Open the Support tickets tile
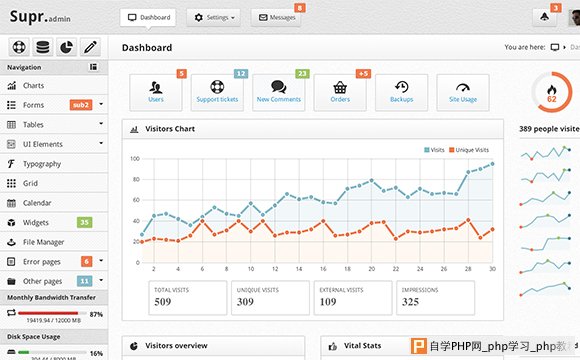Image resolution: width=580 pixels, height=360 pixels. coord(217,92)
